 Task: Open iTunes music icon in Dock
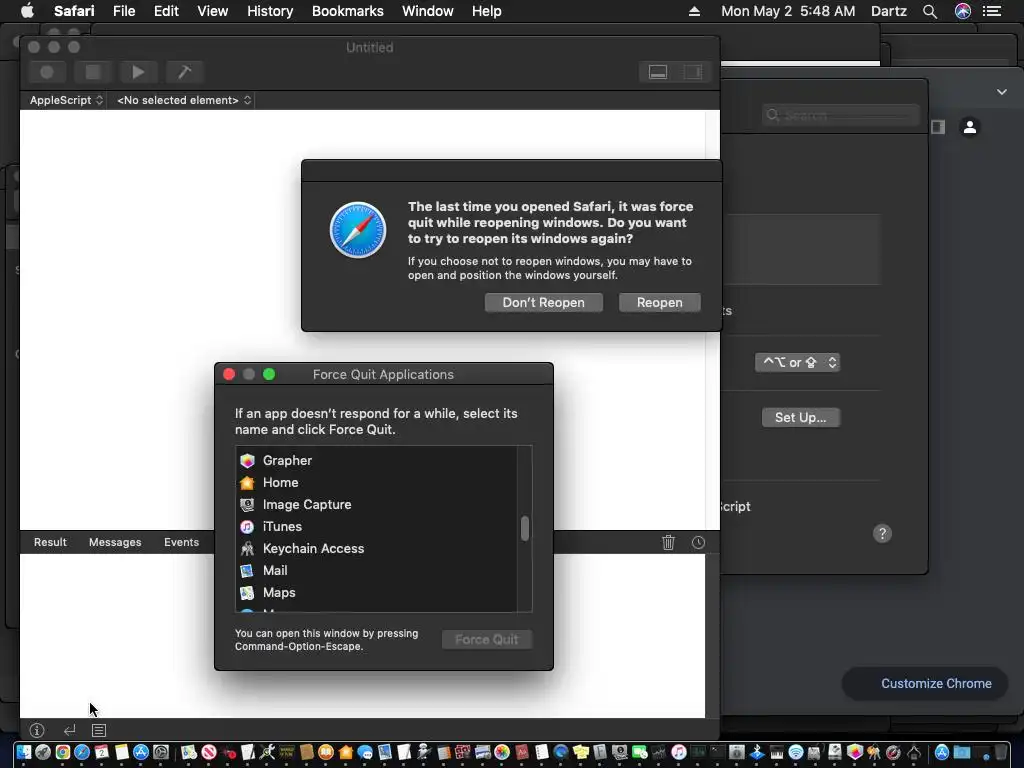coord(679,752)
